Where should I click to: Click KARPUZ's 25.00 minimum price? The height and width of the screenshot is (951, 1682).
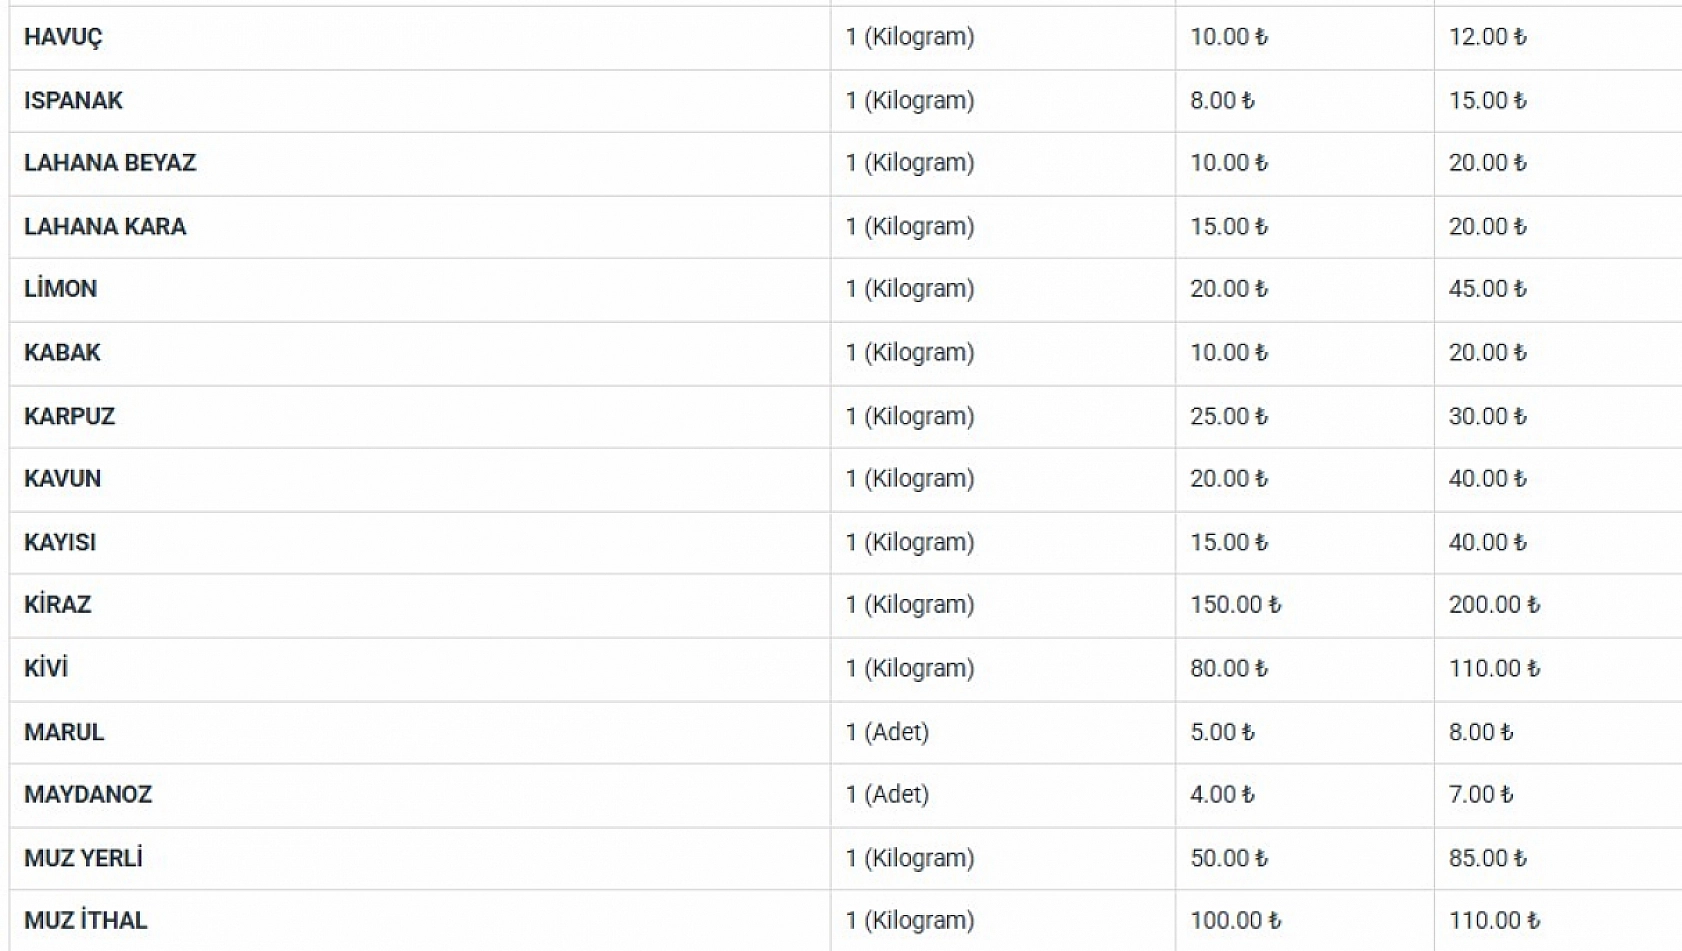coord(1228,416)
